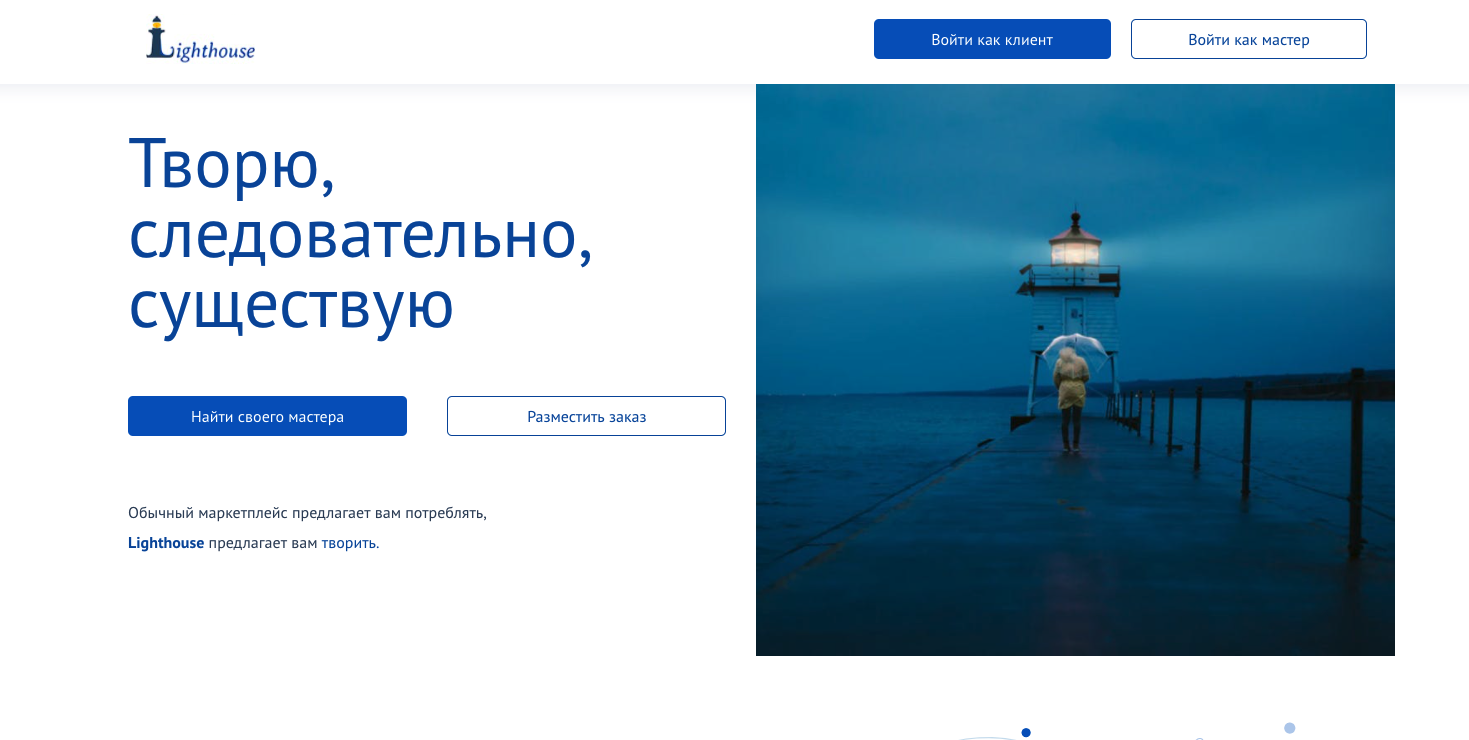Click 'Найти своего мастера' button
The height and width of the screenshot is (740, 1469).
click(267, 416)
